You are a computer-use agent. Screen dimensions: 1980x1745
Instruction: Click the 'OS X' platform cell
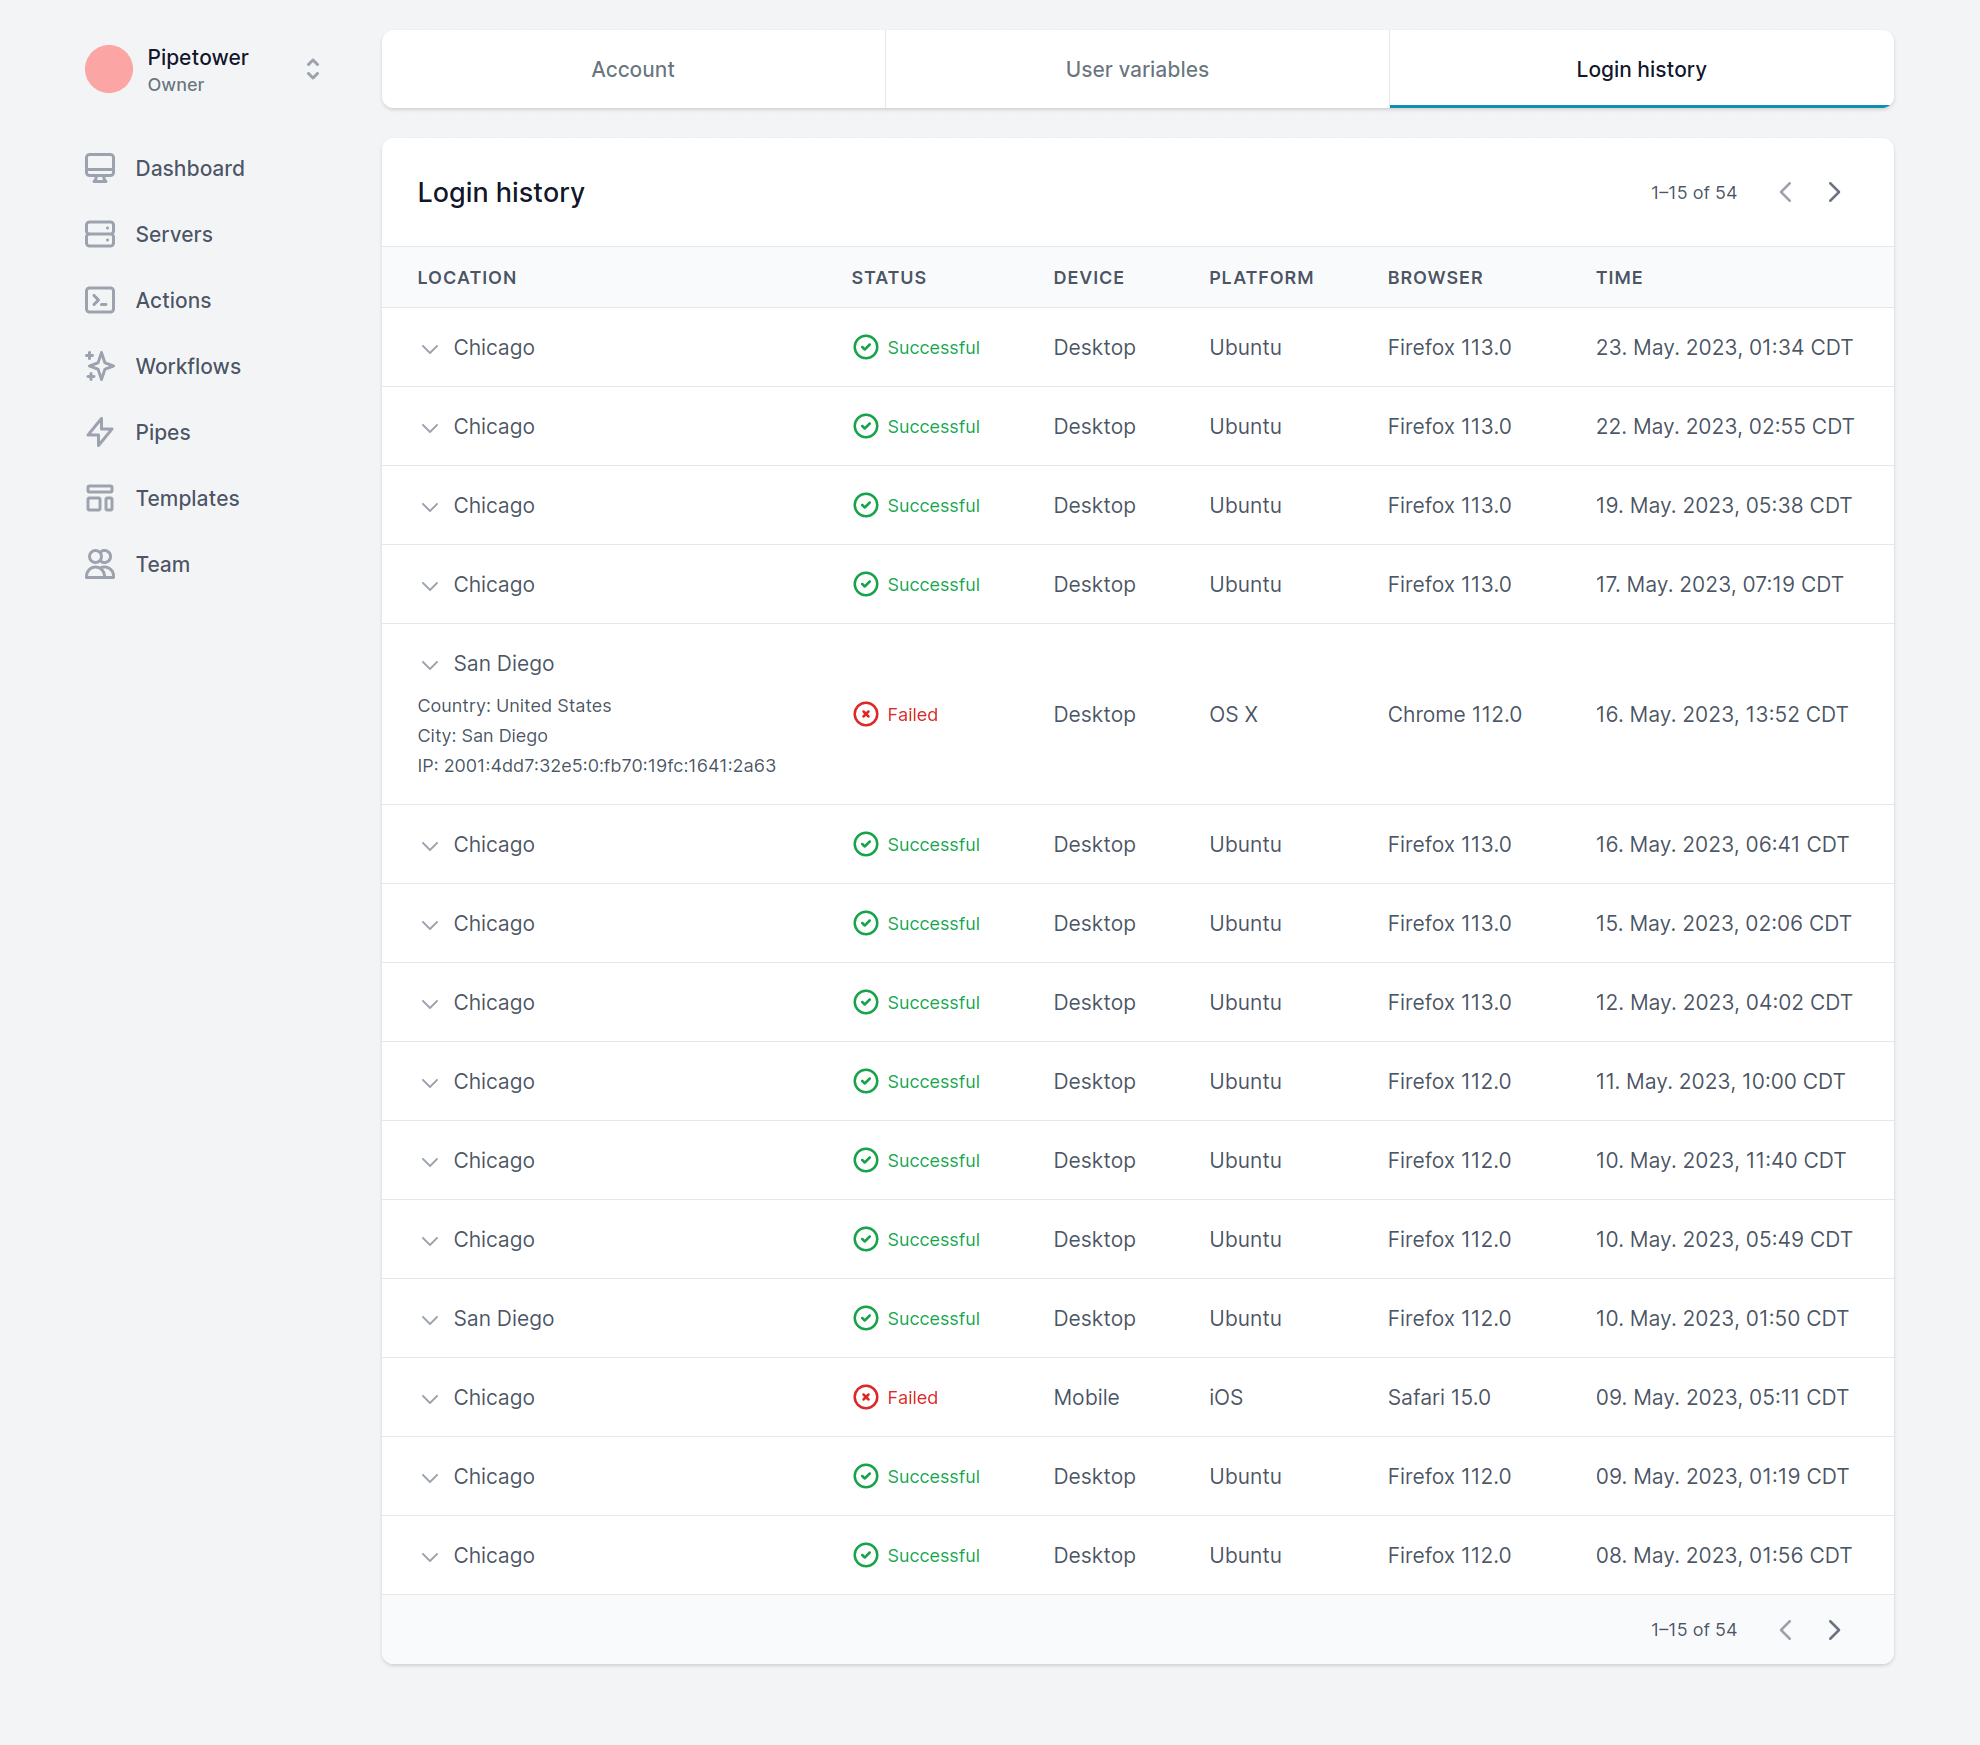[1234, 714]
